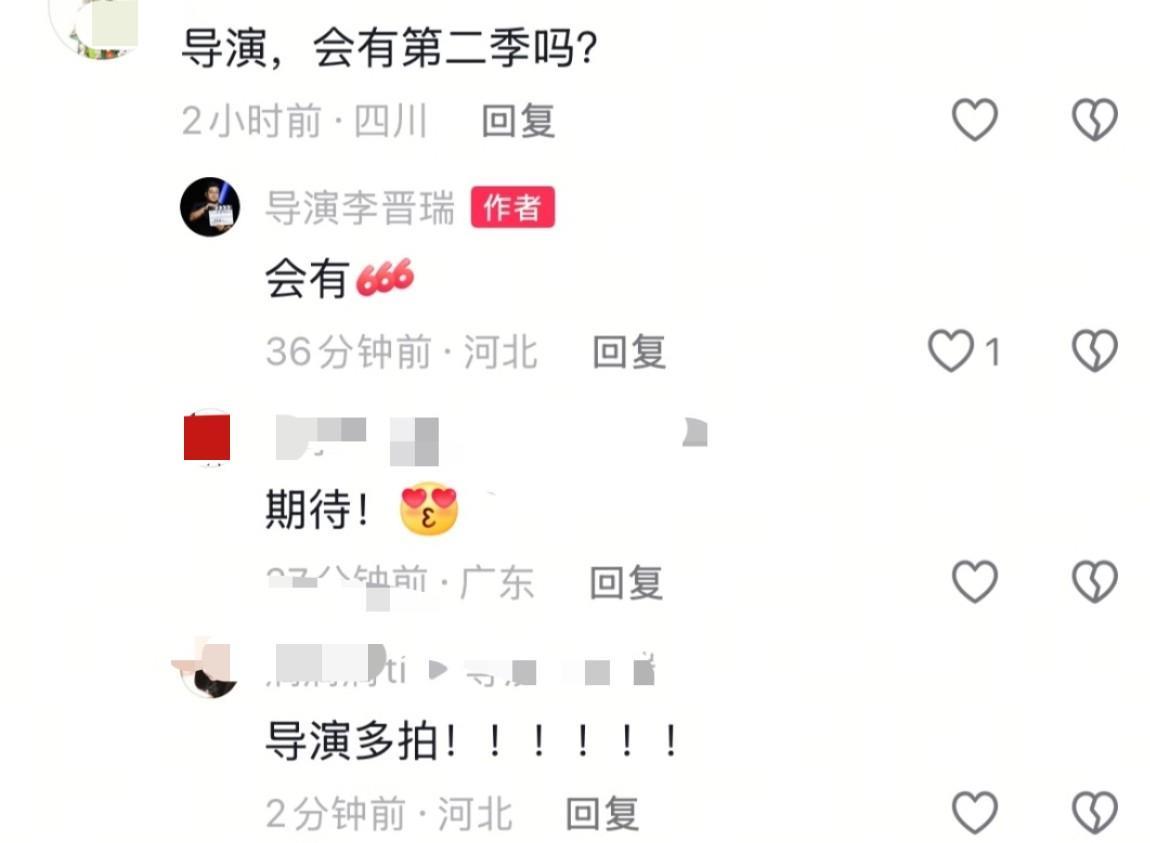
Task: Reply to the 四川 comment via 回复
Action: coord(519,121)
